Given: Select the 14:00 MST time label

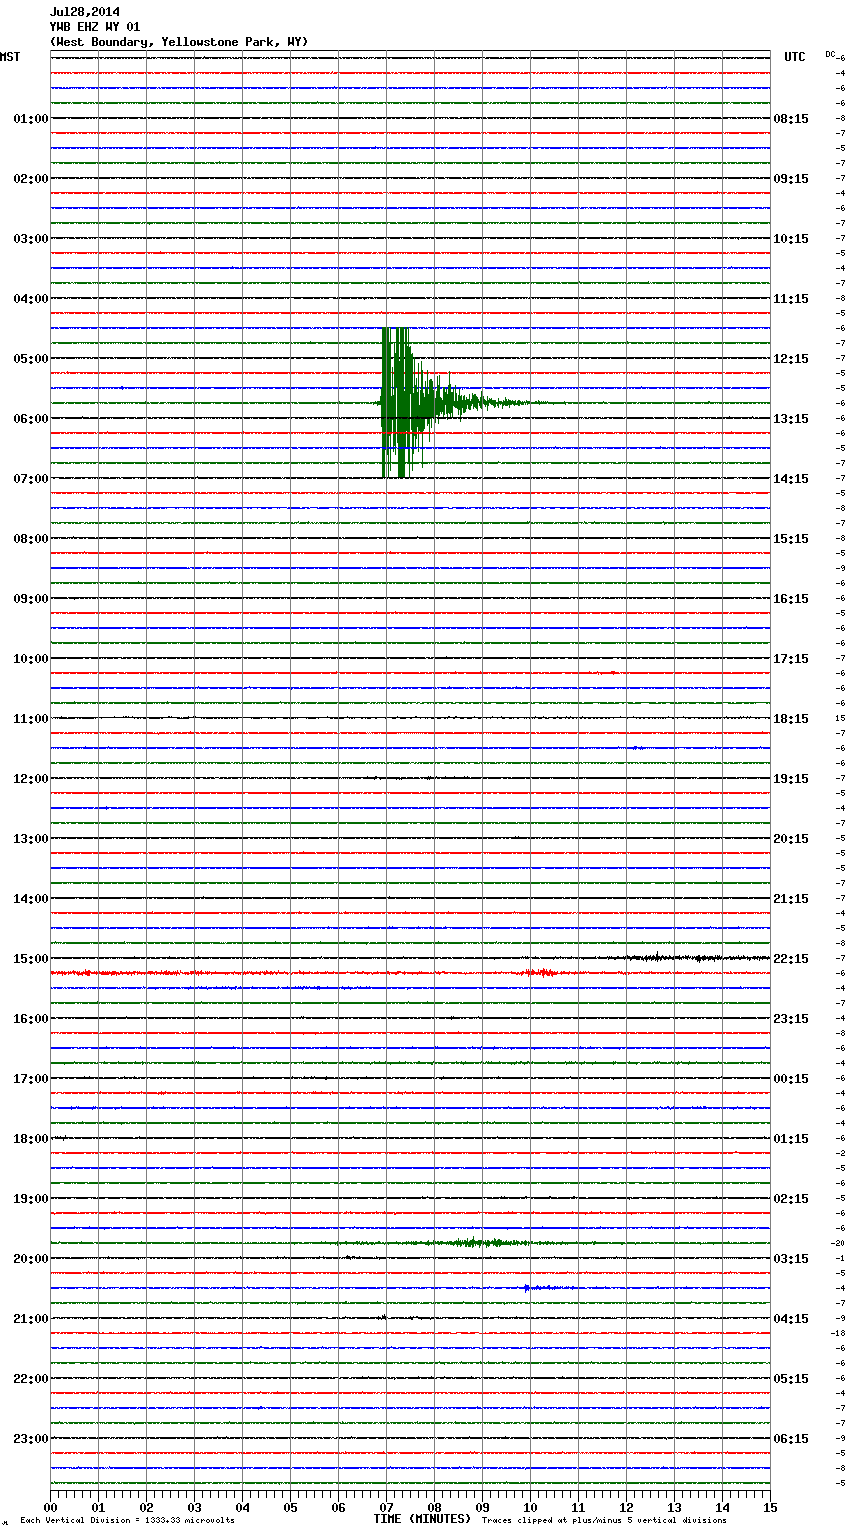Looking at the screenshot, I should click(31, 899).
